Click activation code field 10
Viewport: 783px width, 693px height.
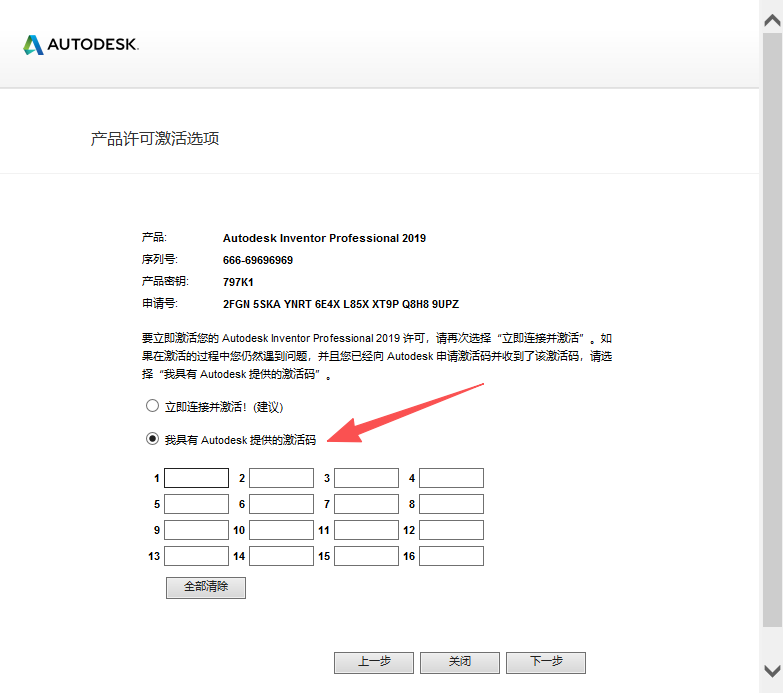pyautogui.click(x=281, y=530)
